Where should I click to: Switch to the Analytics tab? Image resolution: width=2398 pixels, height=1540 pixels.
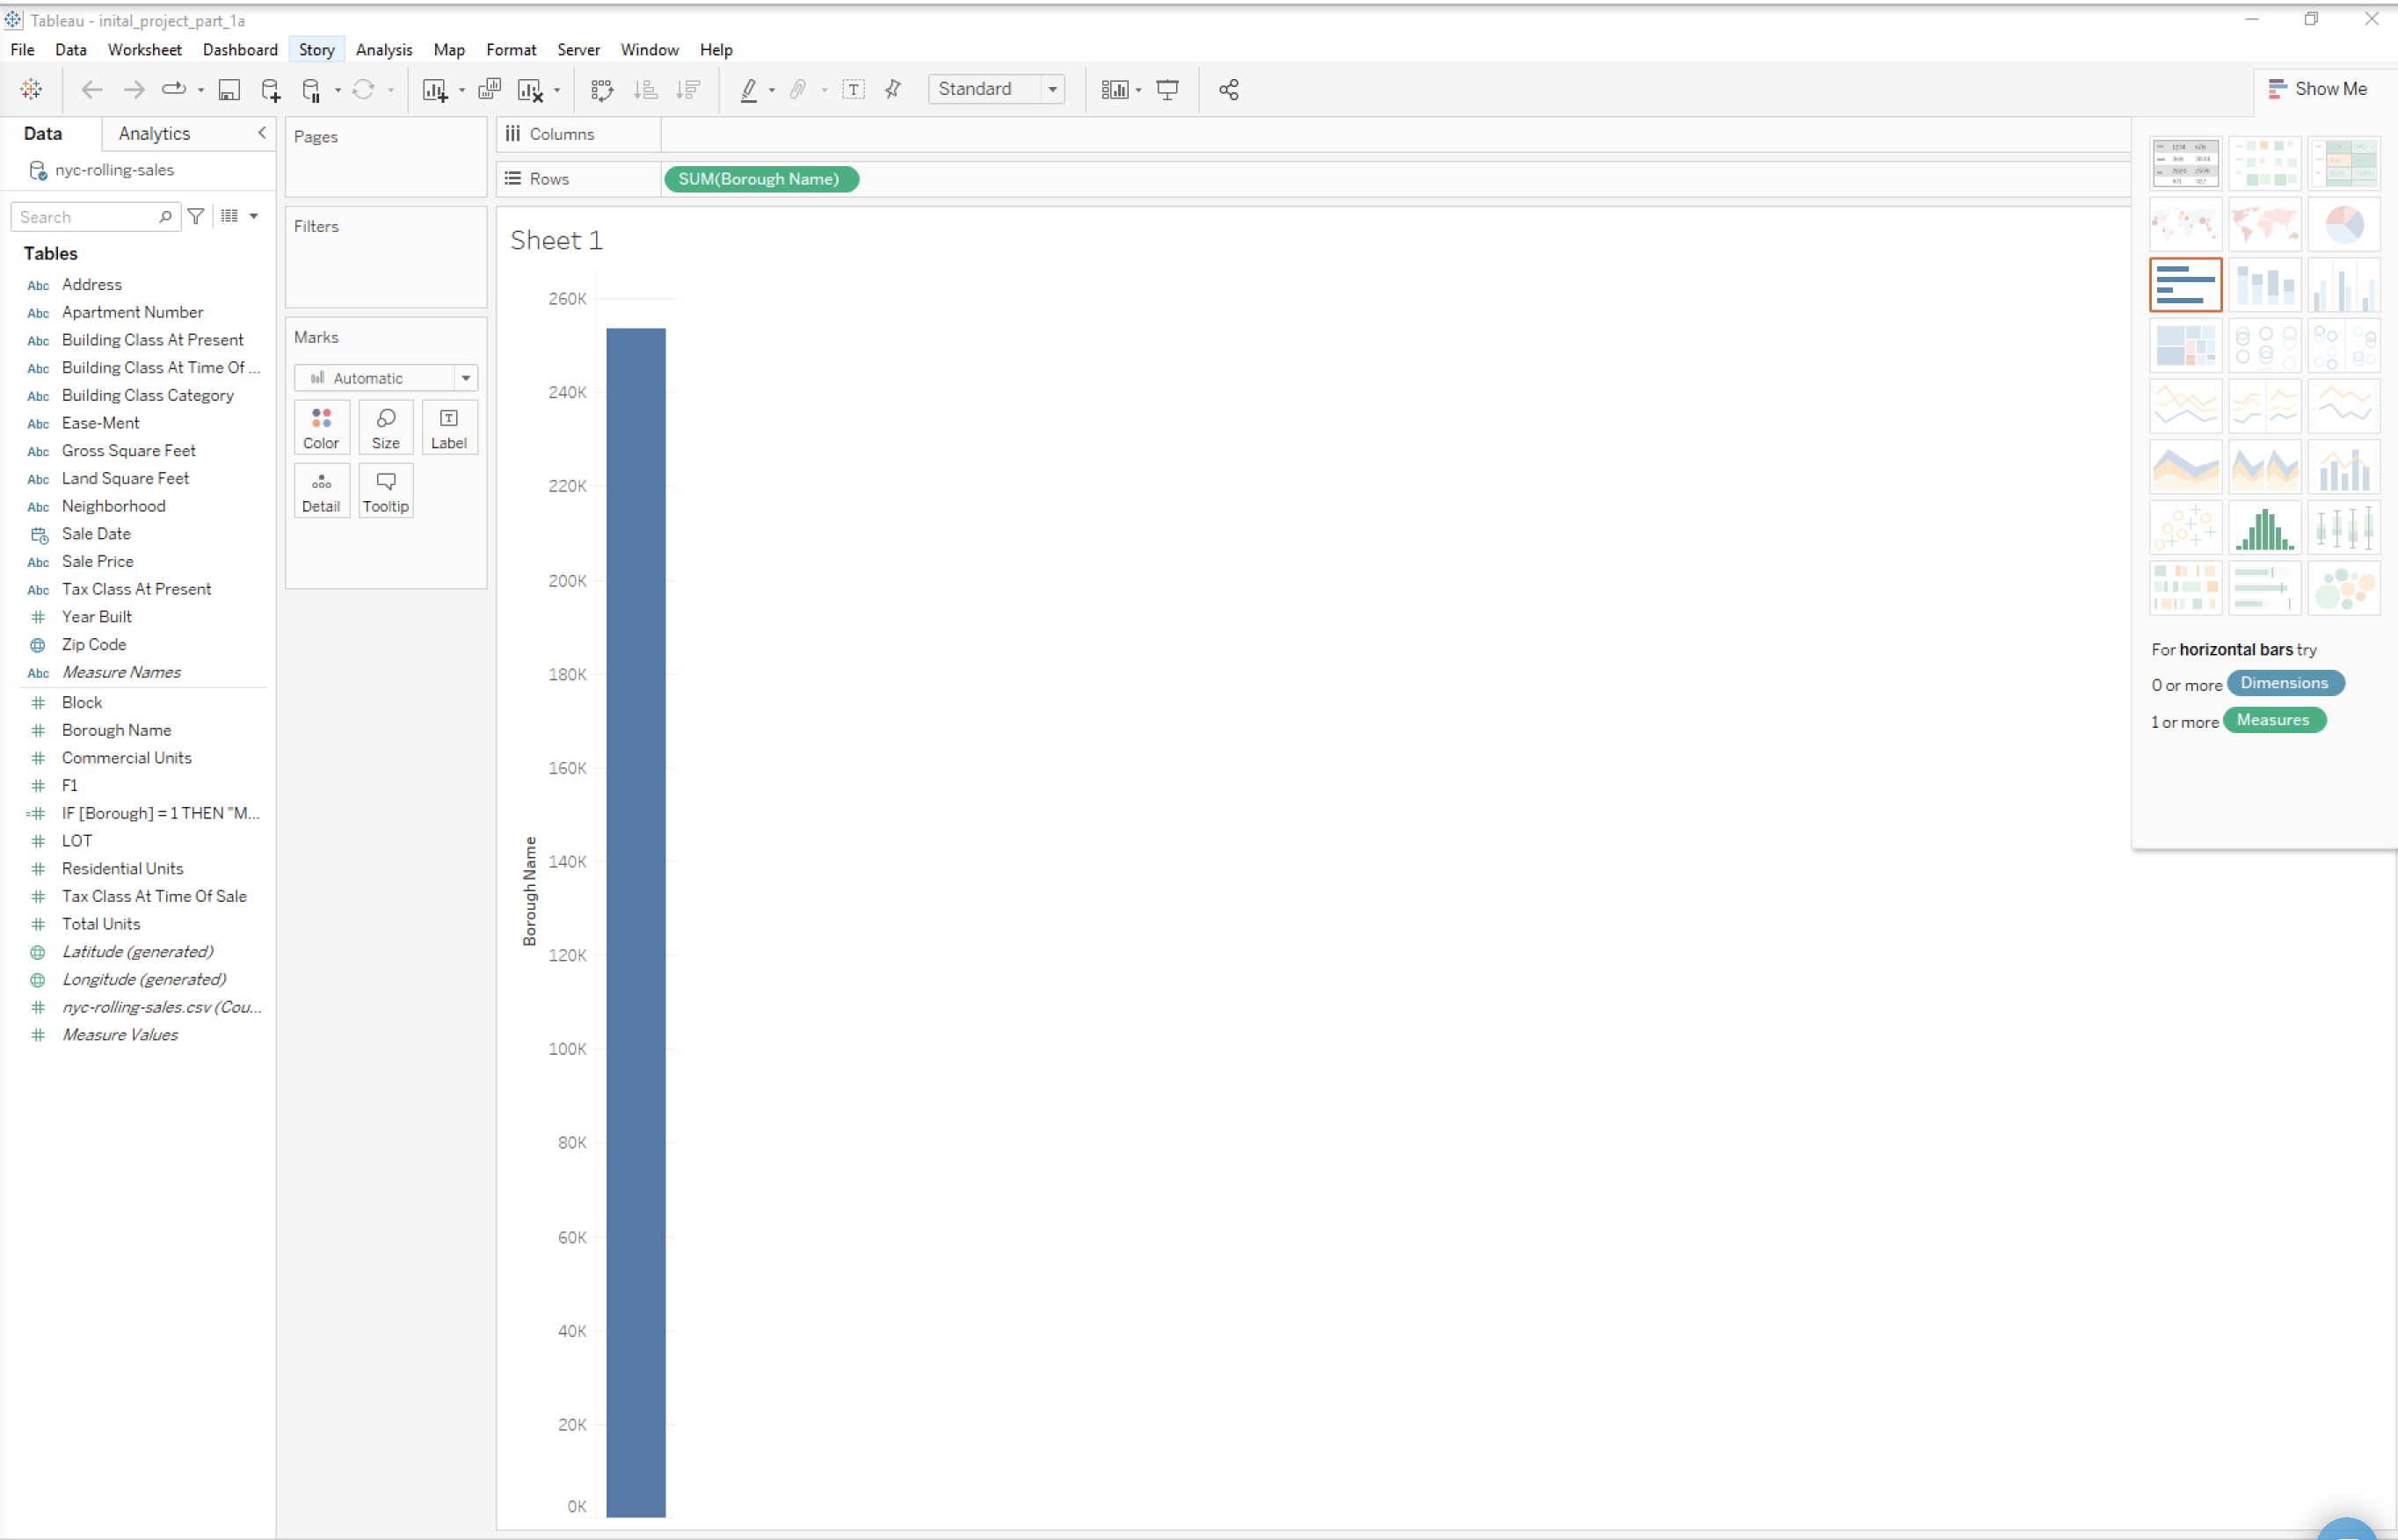click(154, 134)
